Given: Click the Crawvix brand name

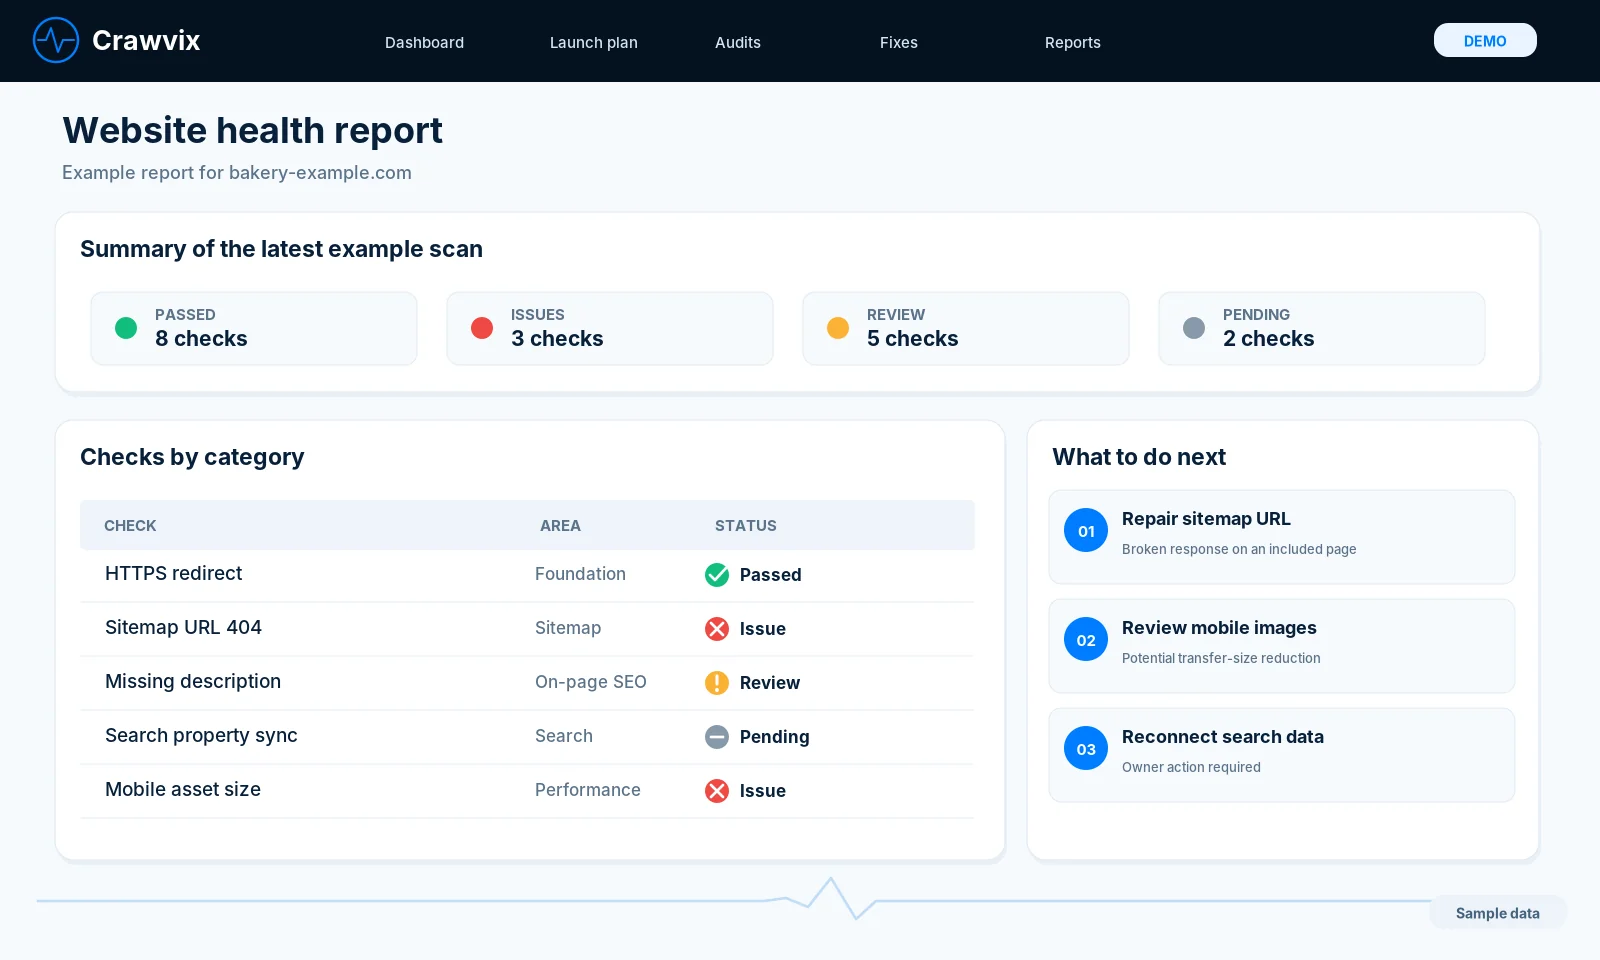Looking at the screenshot, I should pos(146,40).
